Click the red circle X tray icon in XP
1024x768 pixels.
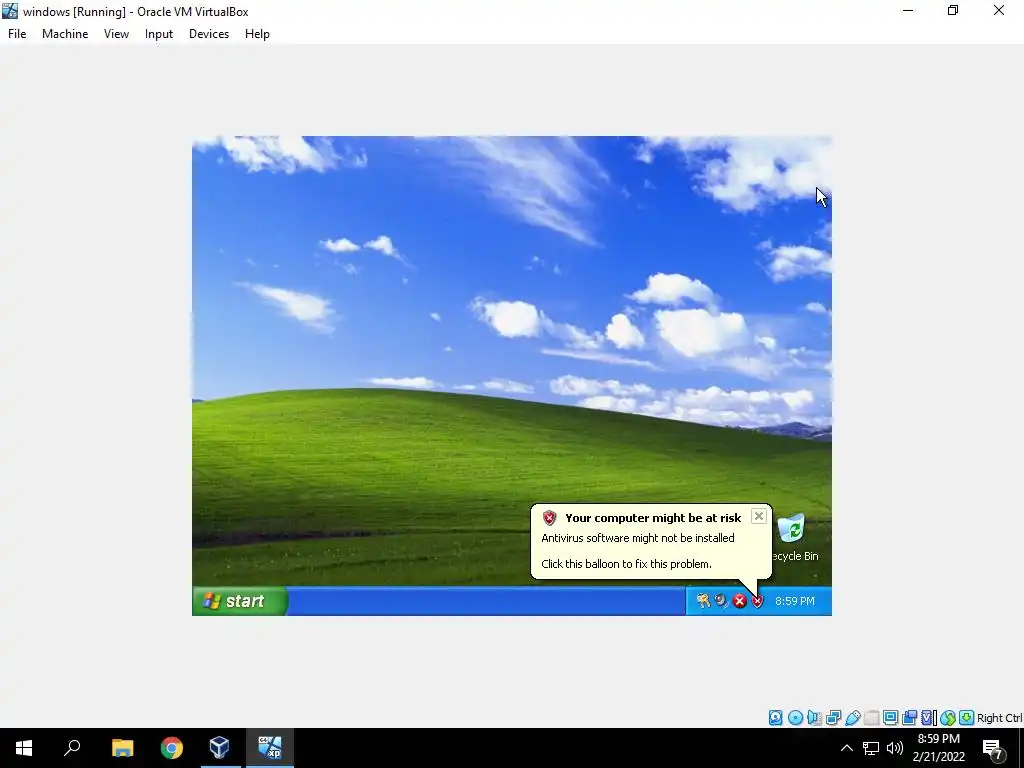coord(739,601)
